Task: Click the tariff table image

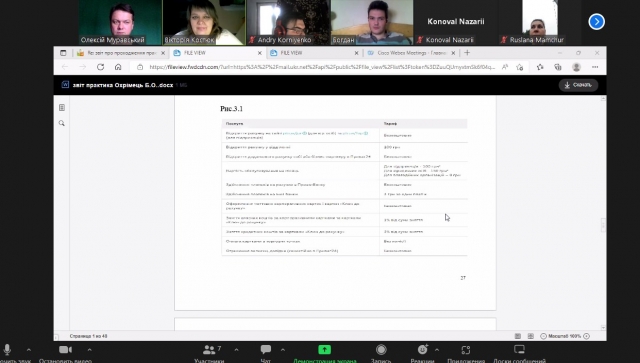Action: click(x=344, y=187)
